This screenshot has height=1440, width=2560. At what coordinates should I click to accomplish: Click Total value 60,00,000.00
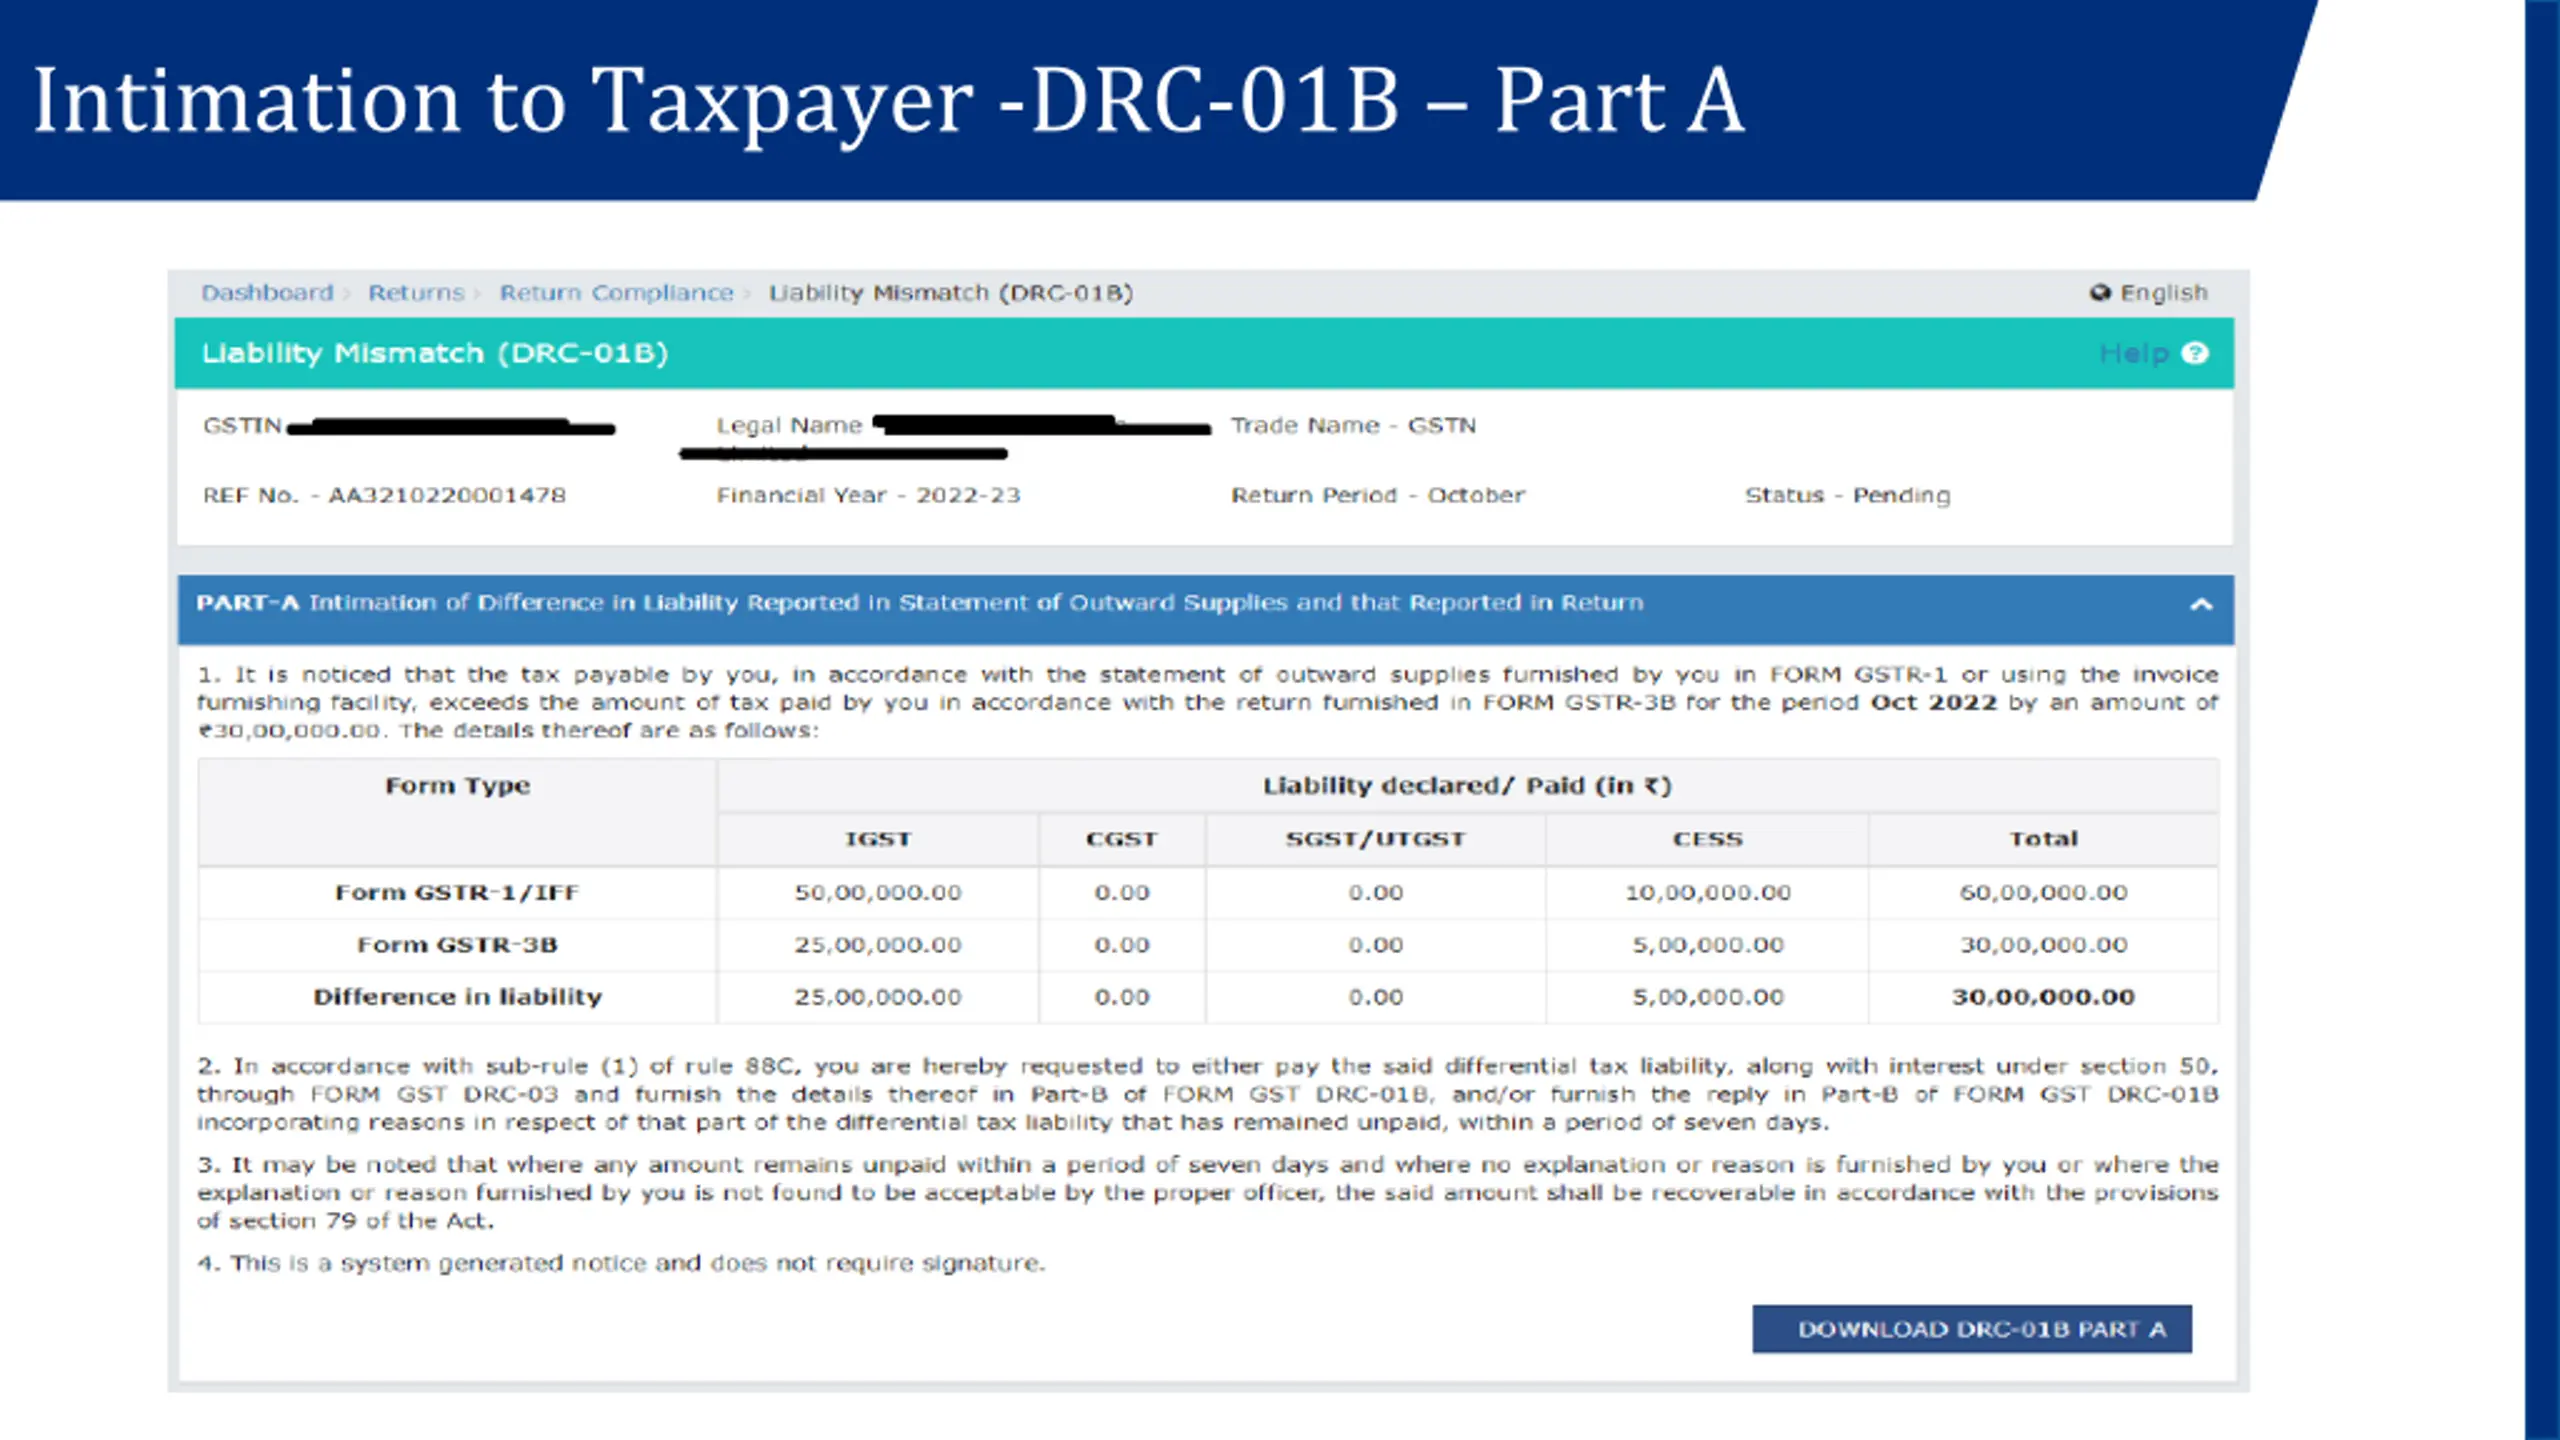pyautogui.click(x=2043, y=892)
